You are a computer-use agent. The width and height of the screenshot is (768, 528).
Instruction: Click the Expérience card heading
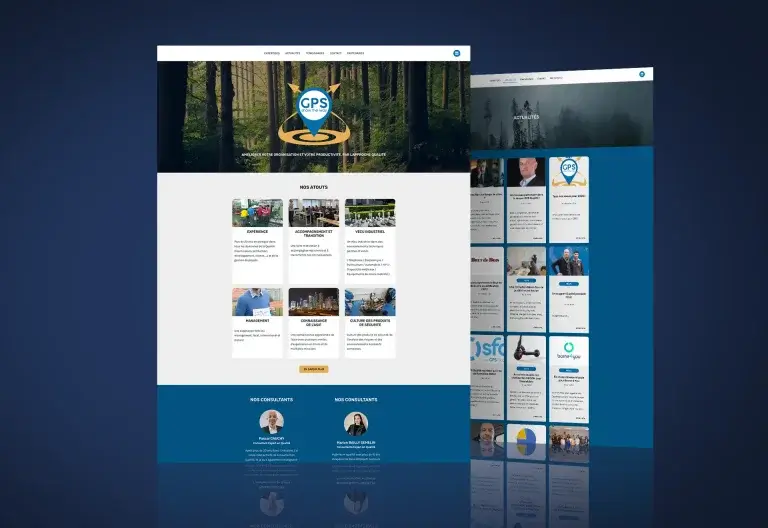[257, 231]
